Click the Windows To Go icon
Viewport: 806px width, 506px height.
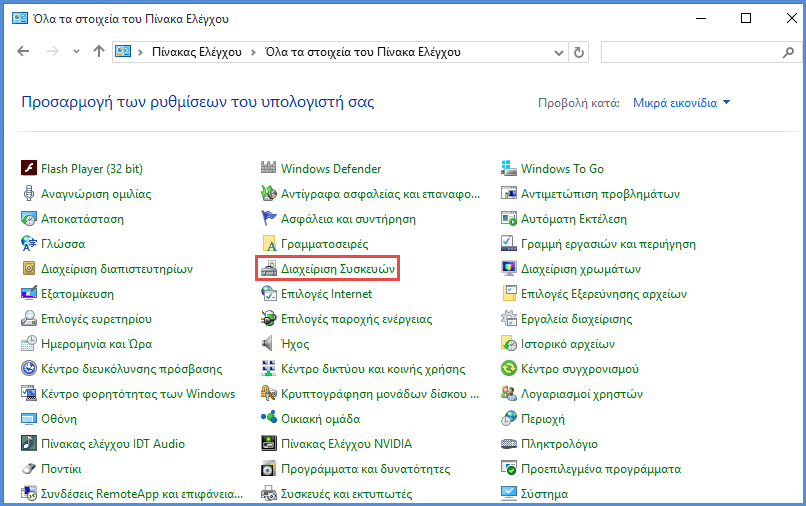(508, 168)
